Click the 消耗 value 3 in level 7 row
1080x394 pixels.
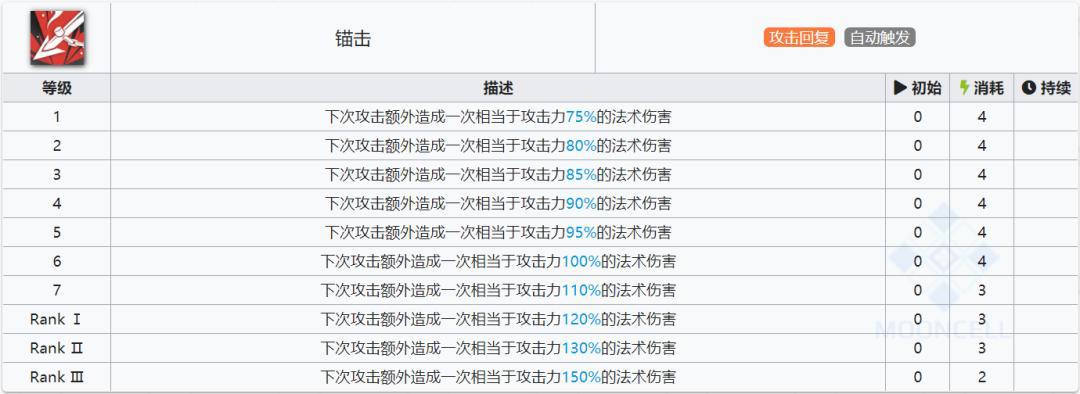[x=982, y=291]
